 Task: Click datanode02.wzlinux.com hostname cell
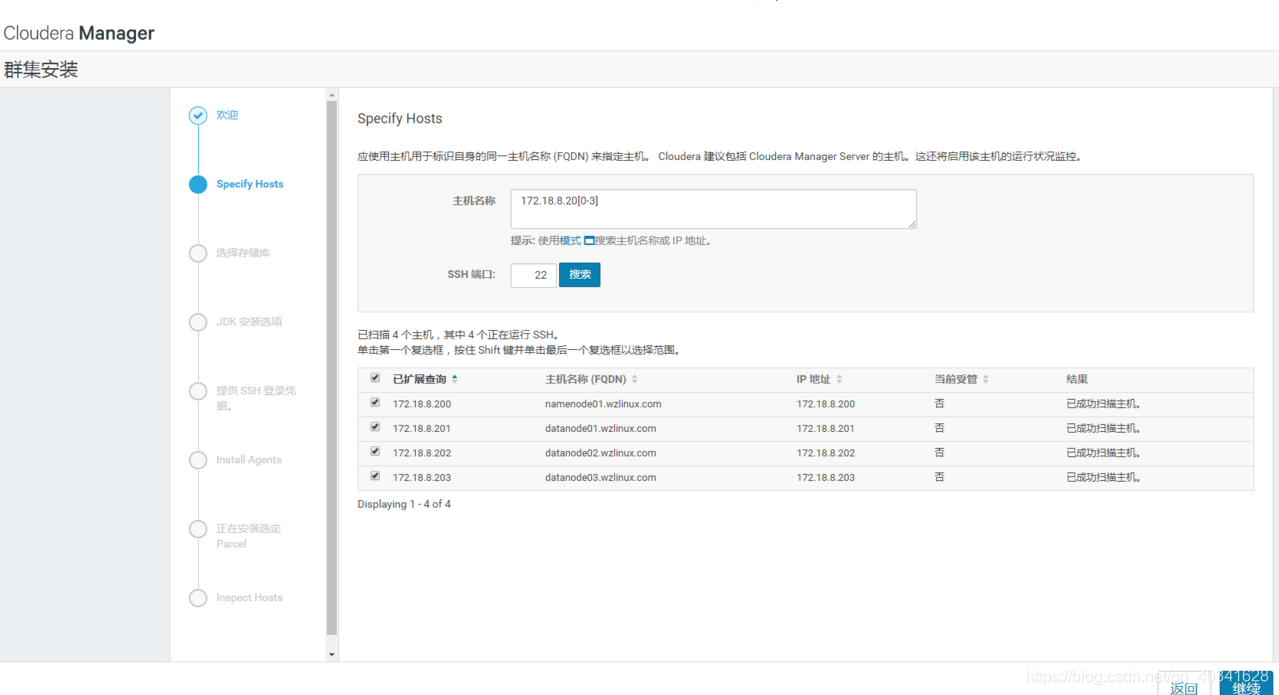(x=600, y=453)
